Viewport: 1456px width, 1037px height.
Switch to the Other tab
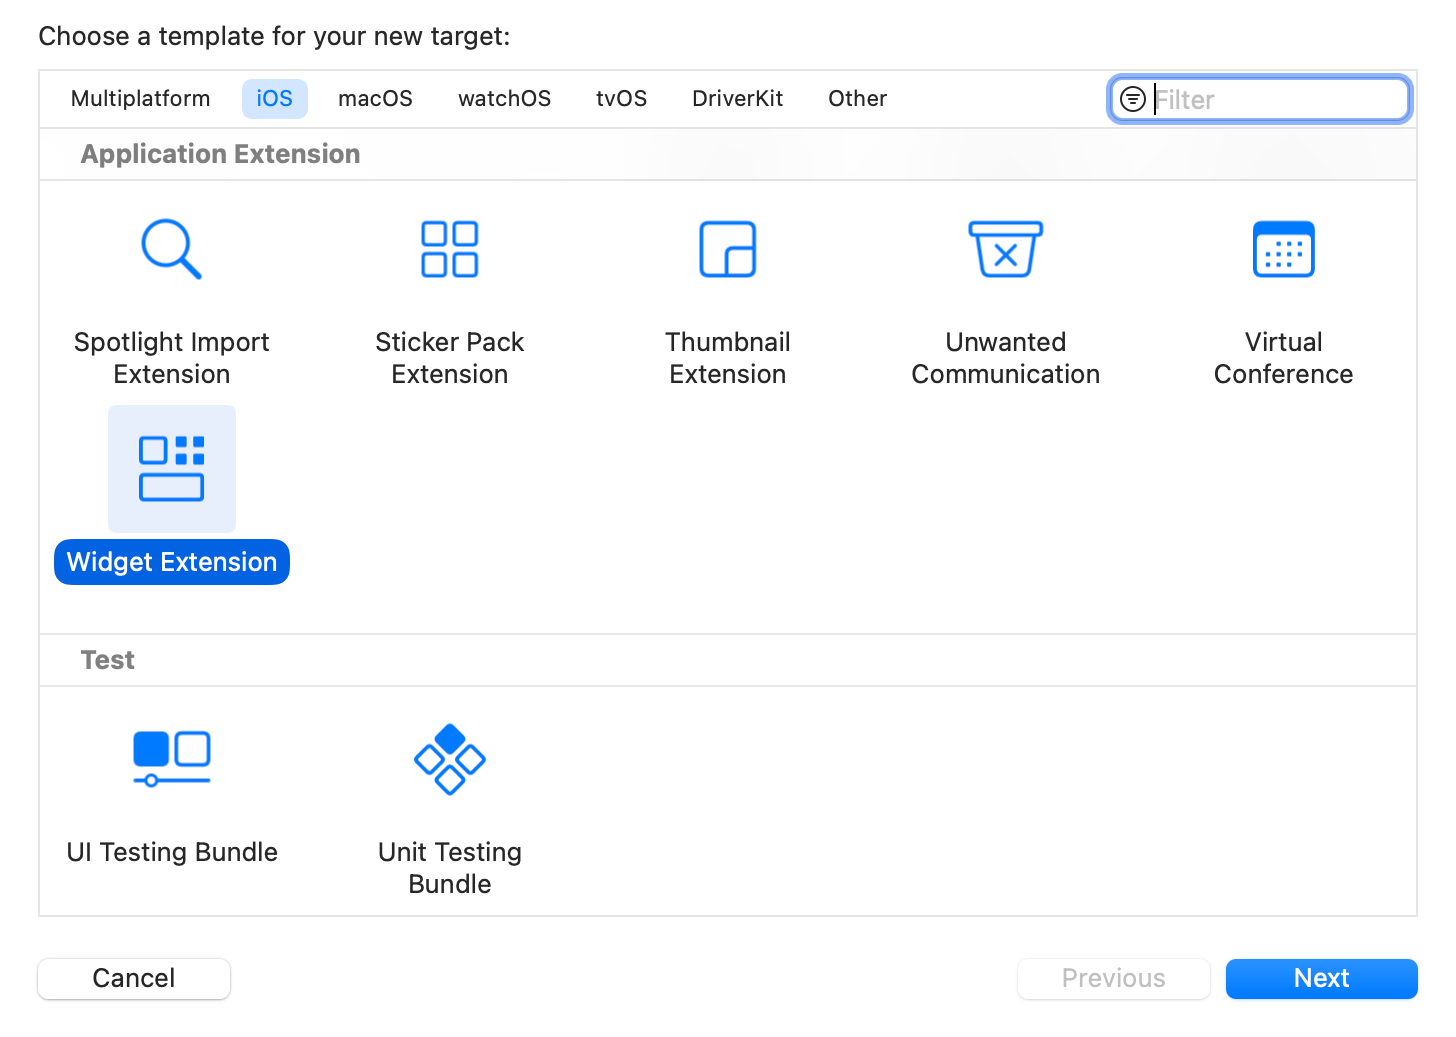[857, 99]
